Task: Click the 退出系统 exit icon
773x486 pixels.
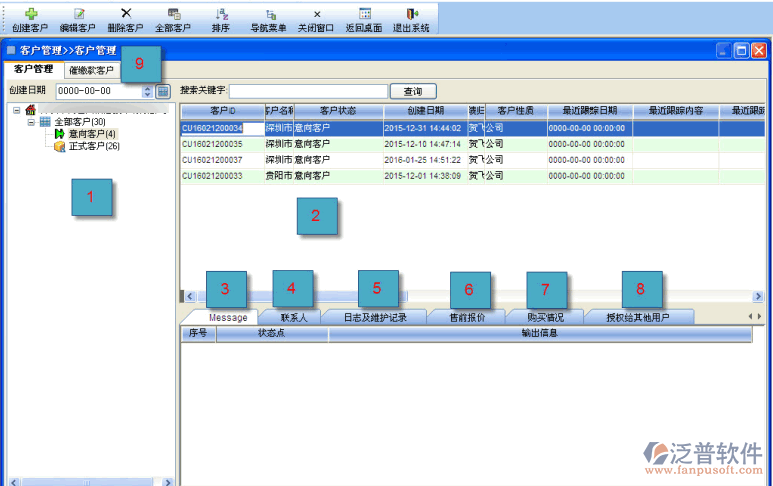Action: click(412, 14)
